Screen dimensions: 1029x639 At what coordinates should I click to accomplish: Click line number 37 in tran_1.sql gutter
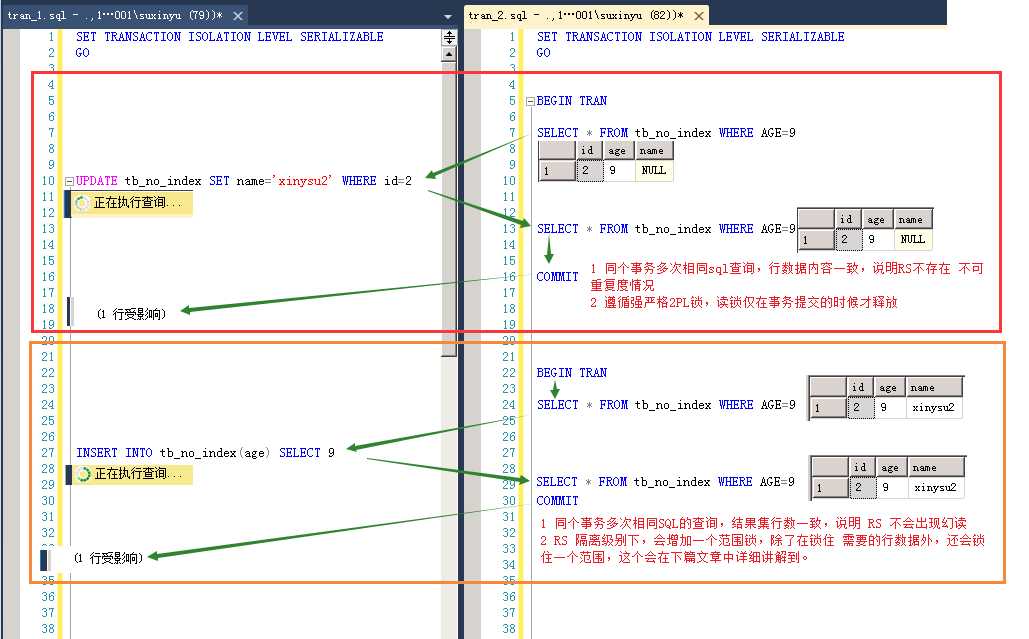[x=48, y=613]
